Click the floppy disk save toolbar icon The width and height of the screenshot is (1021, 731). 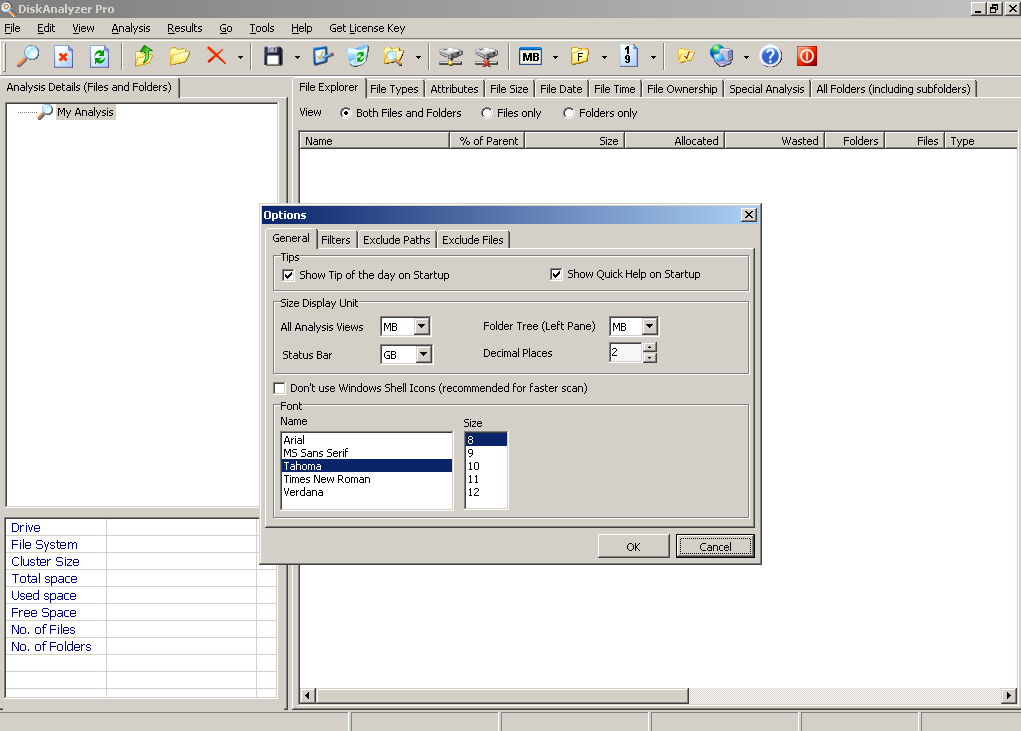tap(273, 57)
